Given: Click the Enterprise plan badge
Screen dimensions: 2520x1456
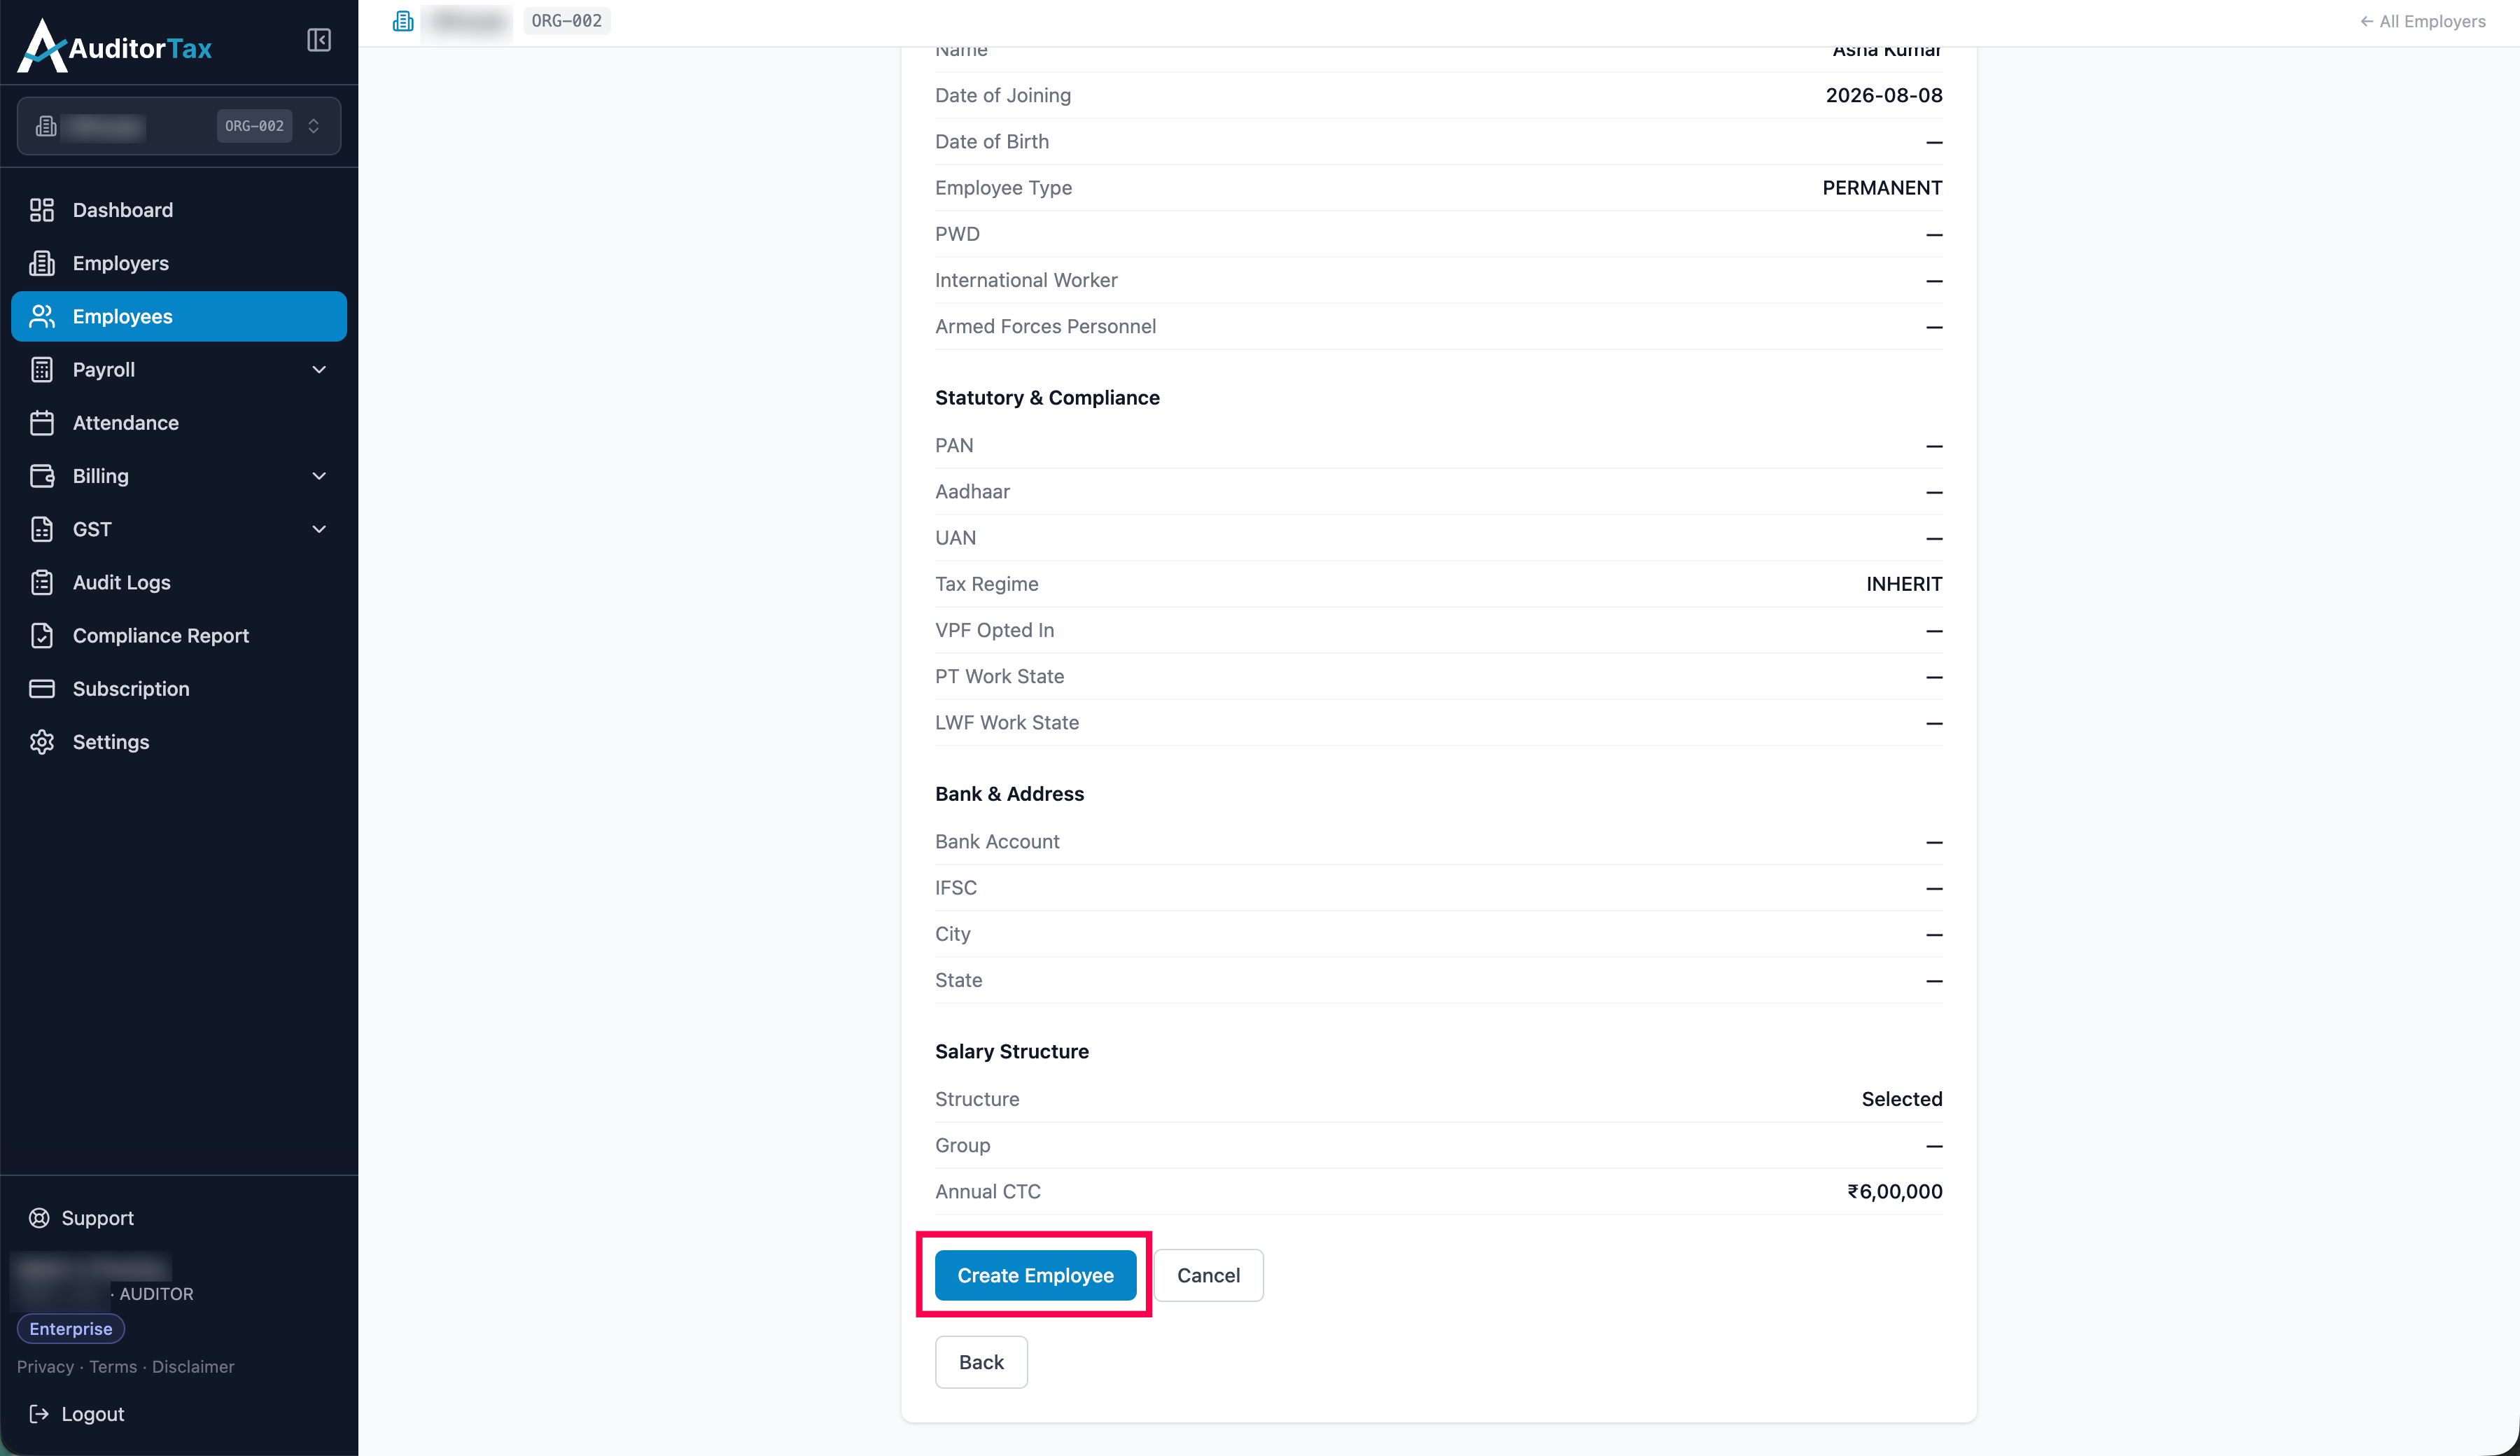Looking at the screenshot, I should tap(71, 1329).
